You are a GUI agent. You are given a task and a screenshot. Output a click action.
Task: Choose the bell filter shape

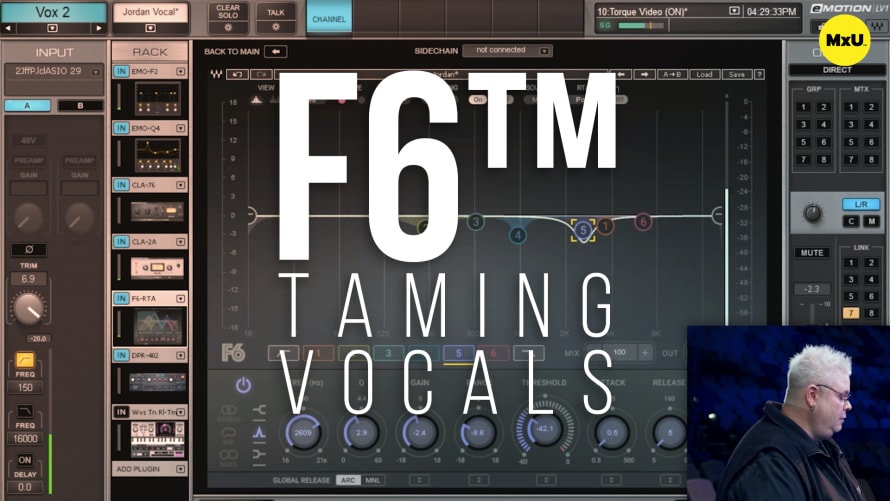[x=259, y=432]
